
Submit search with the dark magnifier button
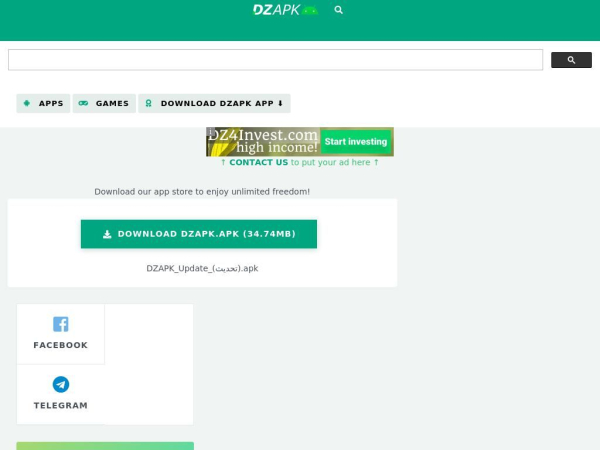[x=571, y=60]
